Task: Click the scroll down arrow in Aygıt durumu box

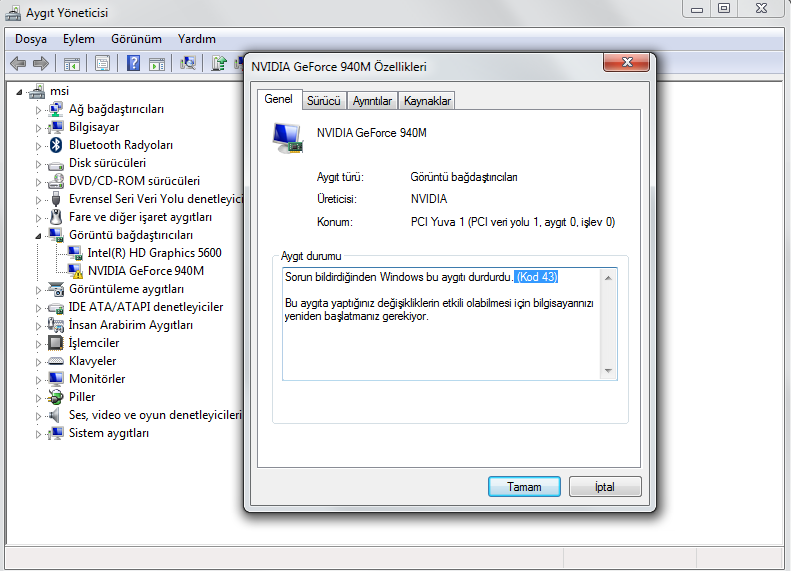Action: pyautogui.click(x=608, y=371)
